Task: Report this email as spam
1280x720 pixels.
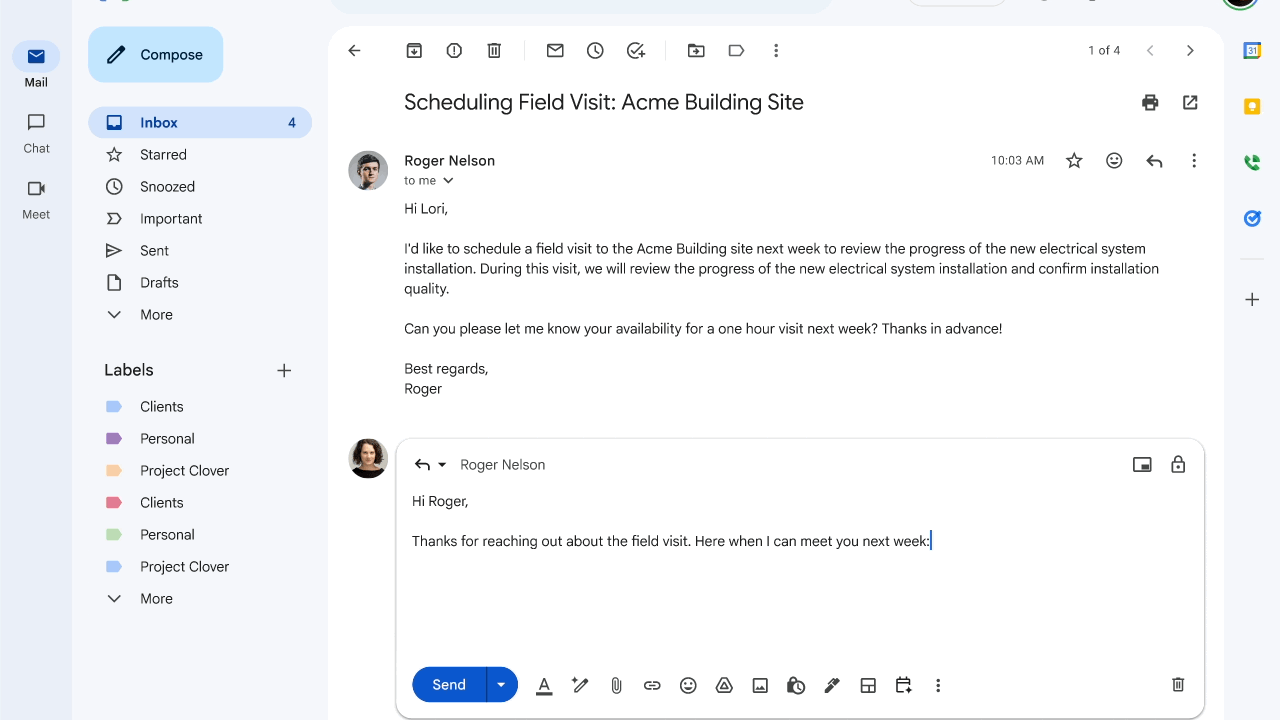Action: point(454,51)
